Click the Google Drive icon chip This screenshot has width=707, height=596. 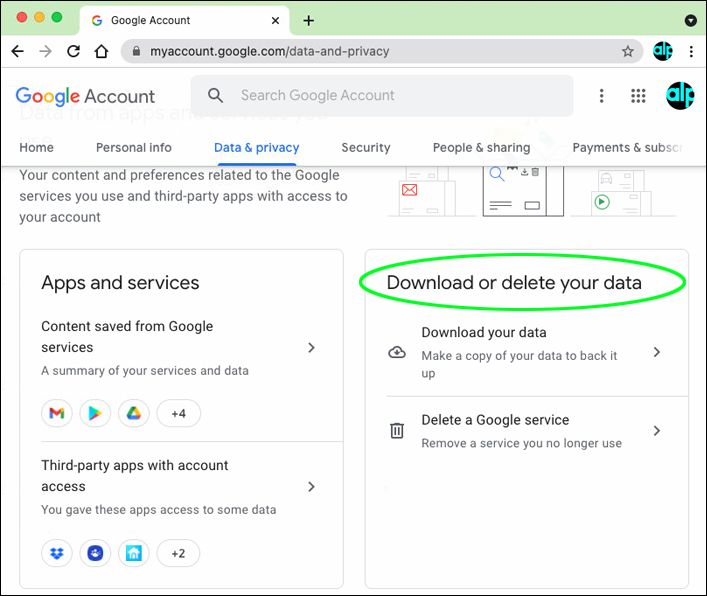click(x=133, y=413)
